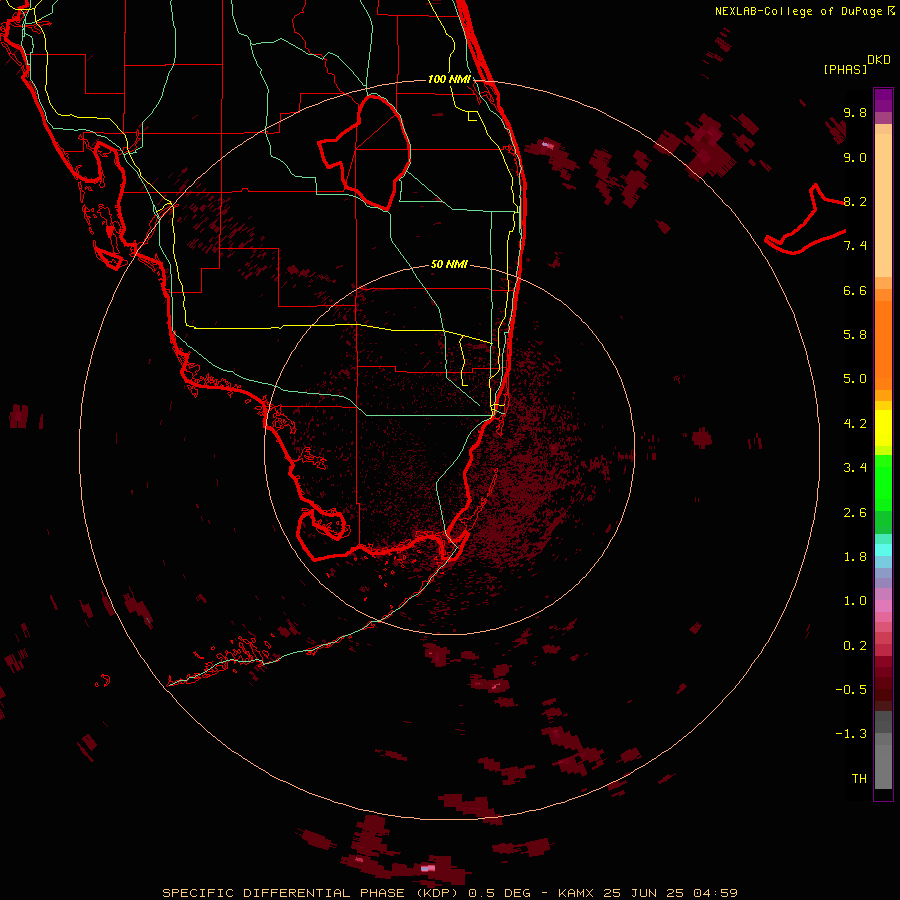Select the 7.4 scale label
This screenshot has width=900, height=900.
point(855,246)
